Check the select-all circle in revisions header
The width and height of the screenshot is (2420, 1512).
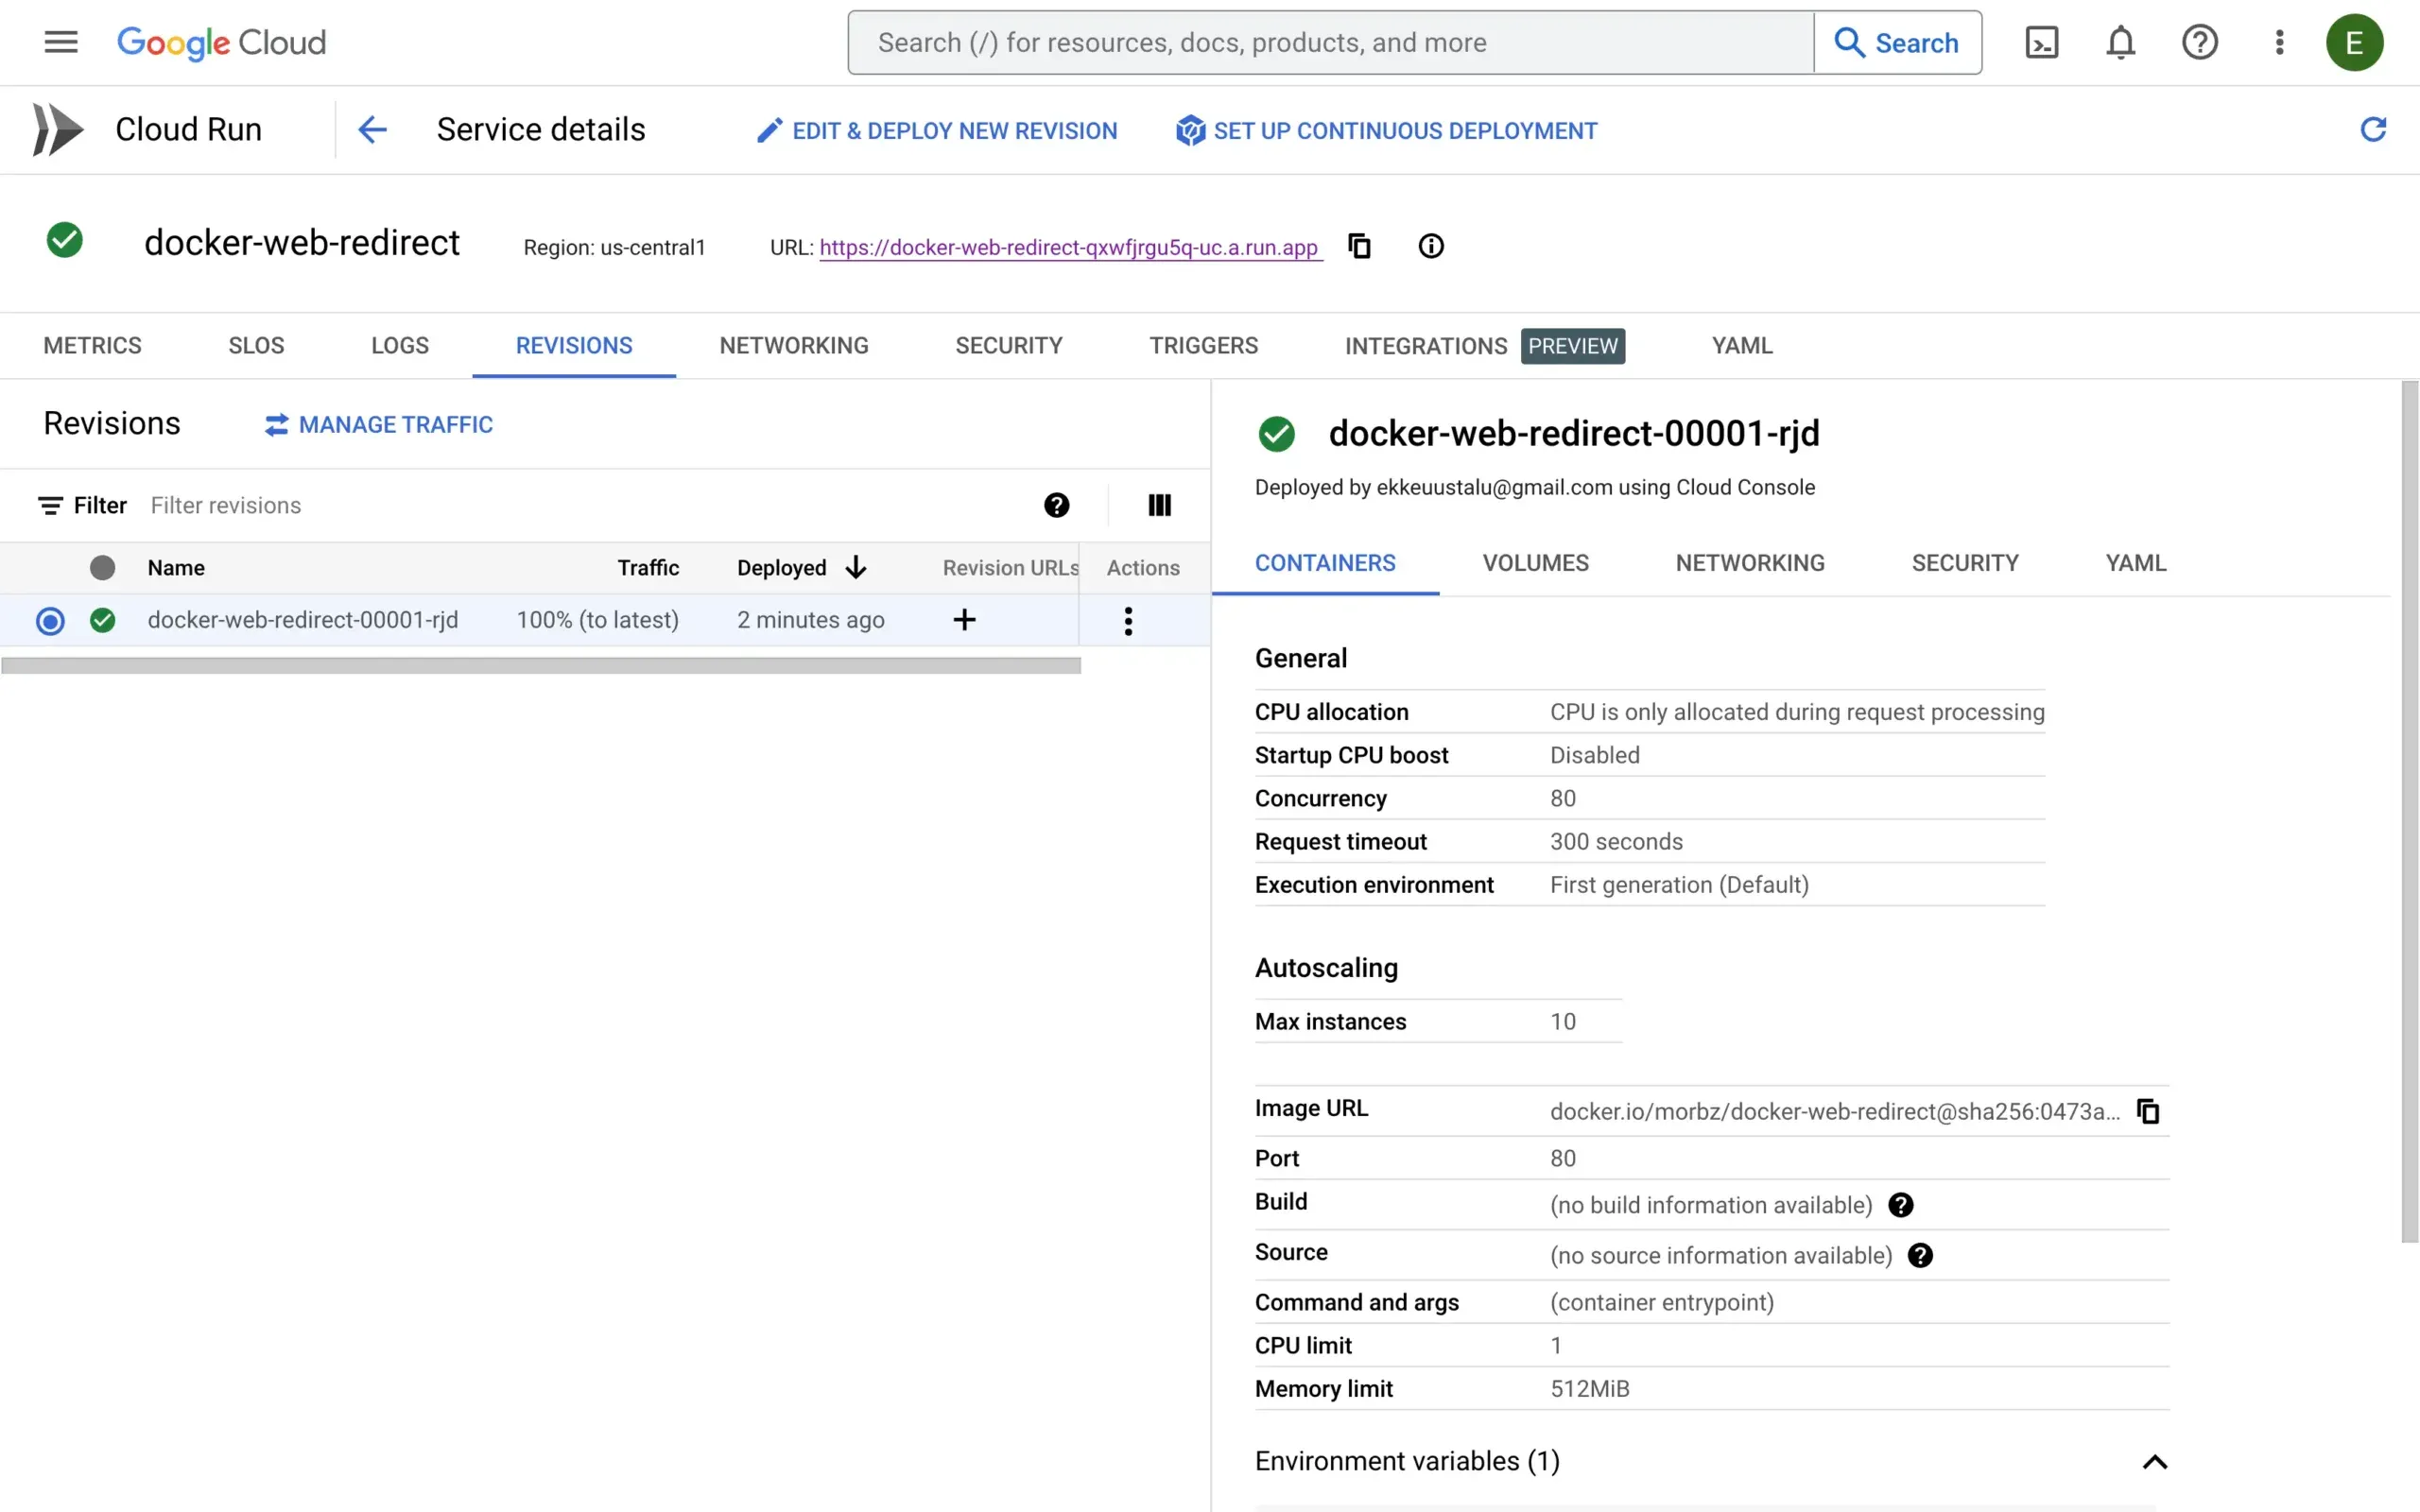tap(102, 567)
